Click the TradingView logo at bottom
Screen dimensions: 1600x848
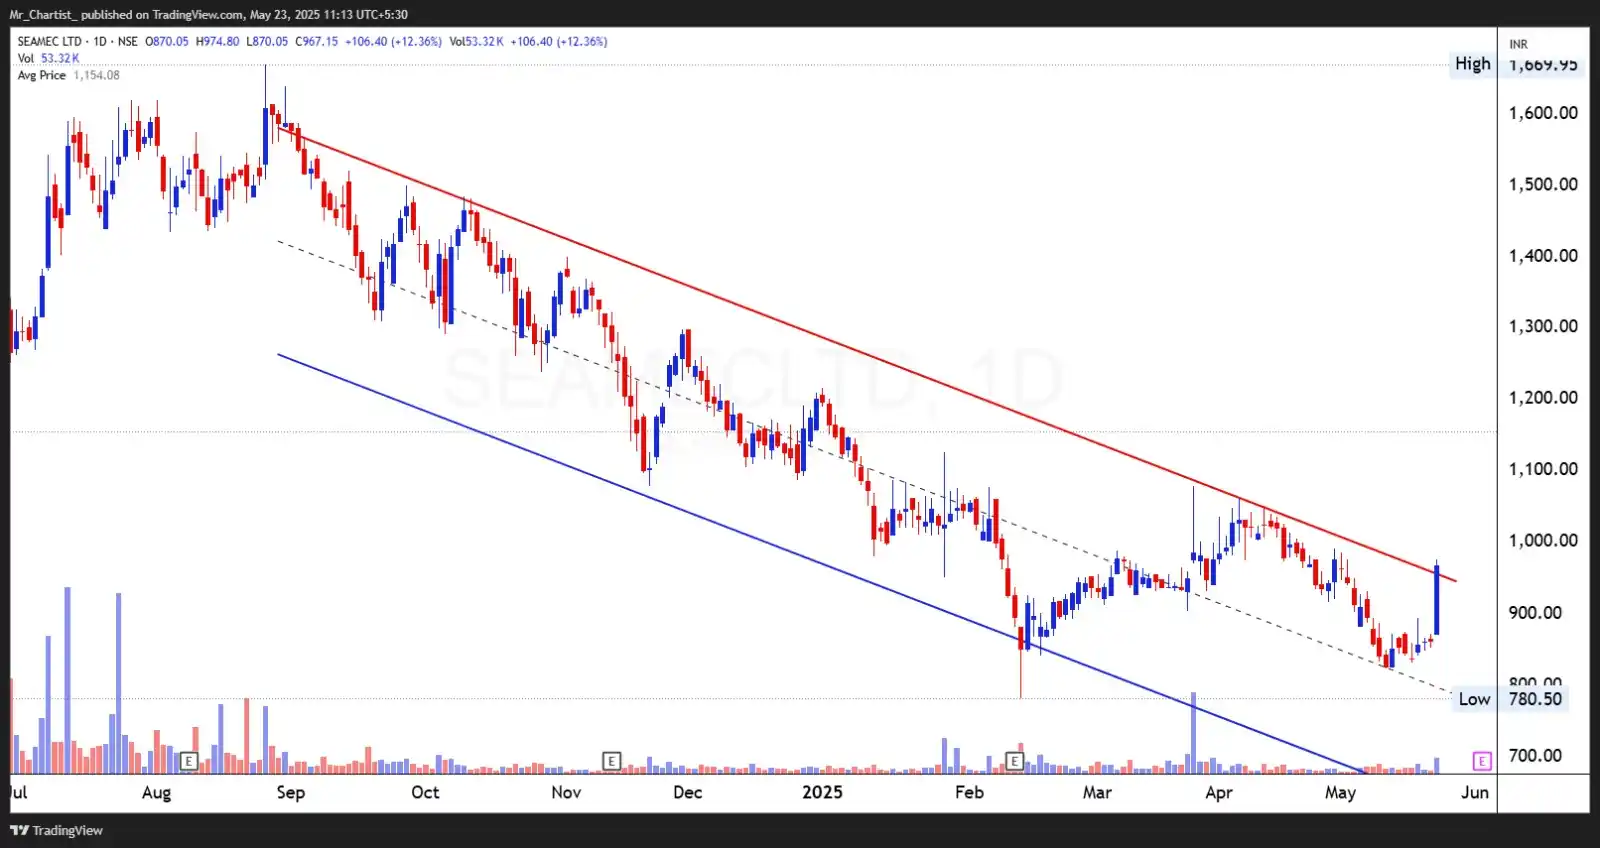tap(56, 830)
